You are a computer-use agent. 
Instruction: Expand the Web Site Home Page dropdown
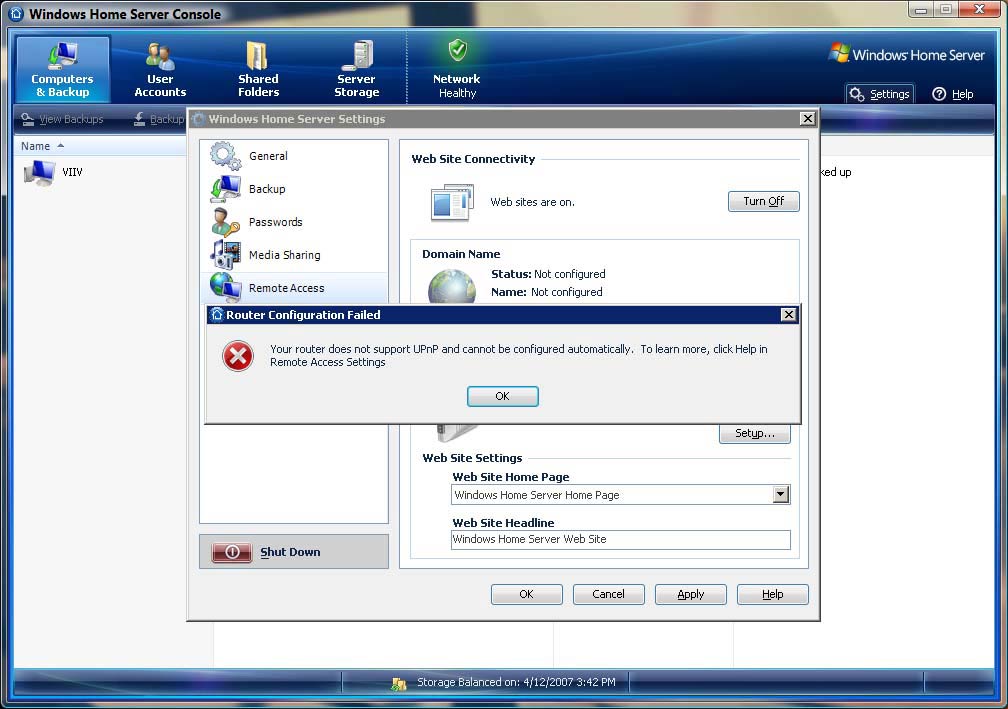781,495
